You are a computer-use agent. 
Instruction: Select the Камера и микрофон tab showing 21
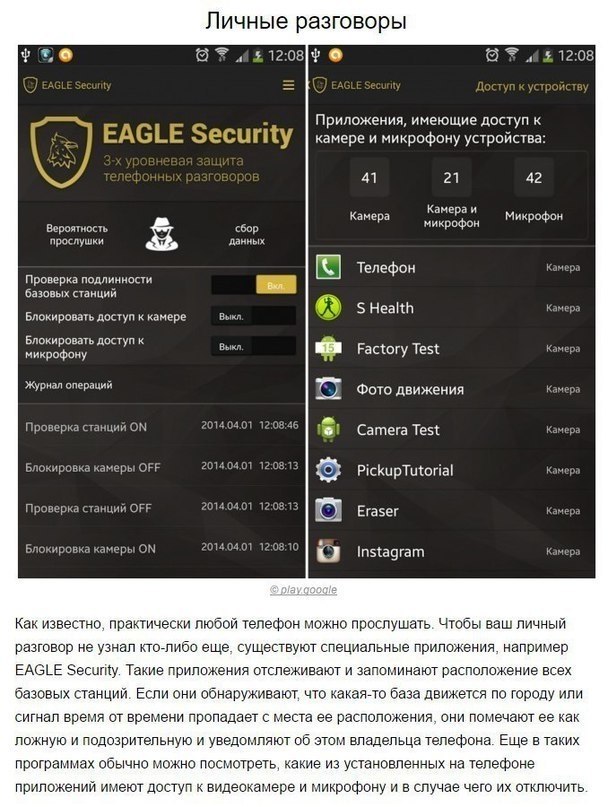point(451,194)
